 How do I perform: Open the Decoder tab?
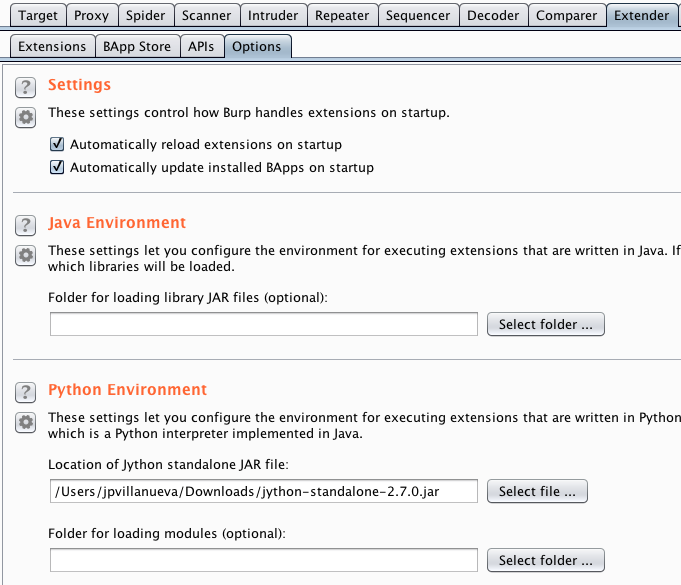(493, 15)
